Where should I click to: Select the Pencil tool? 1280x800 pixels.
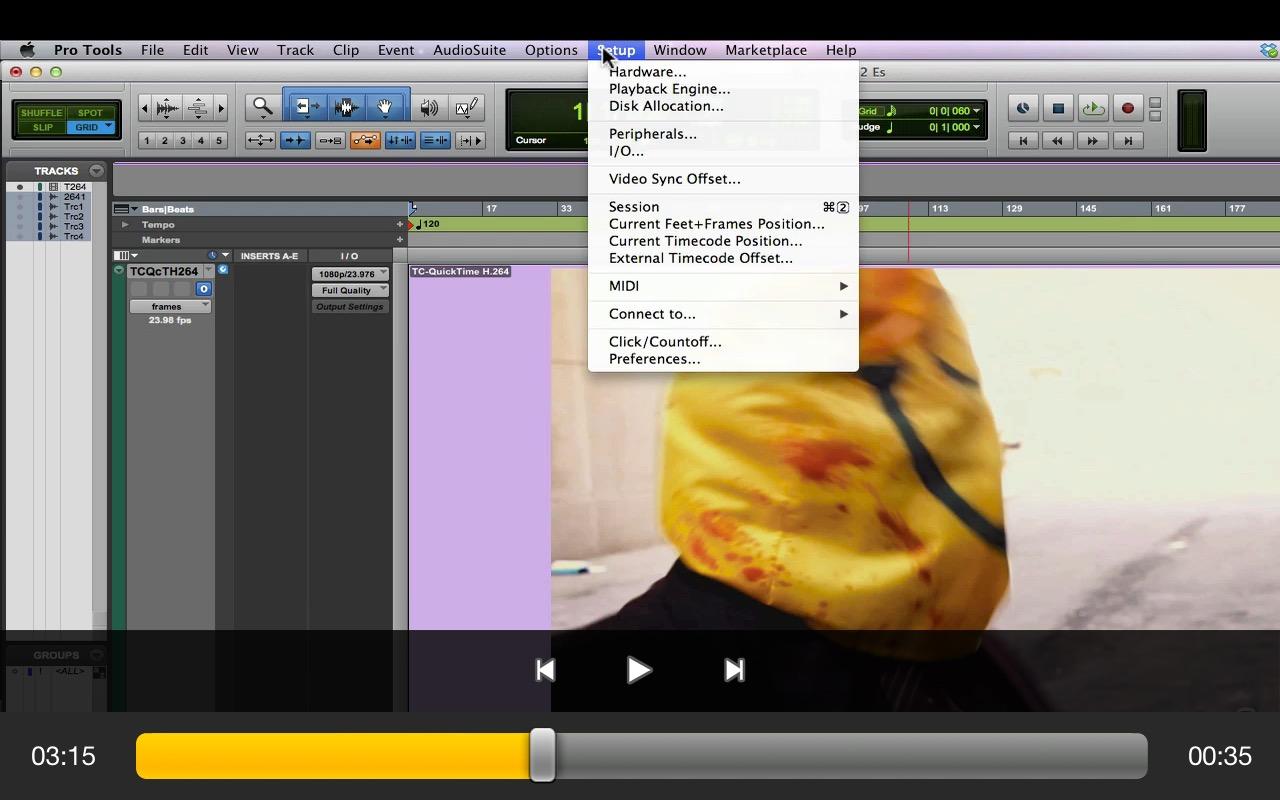466,107
